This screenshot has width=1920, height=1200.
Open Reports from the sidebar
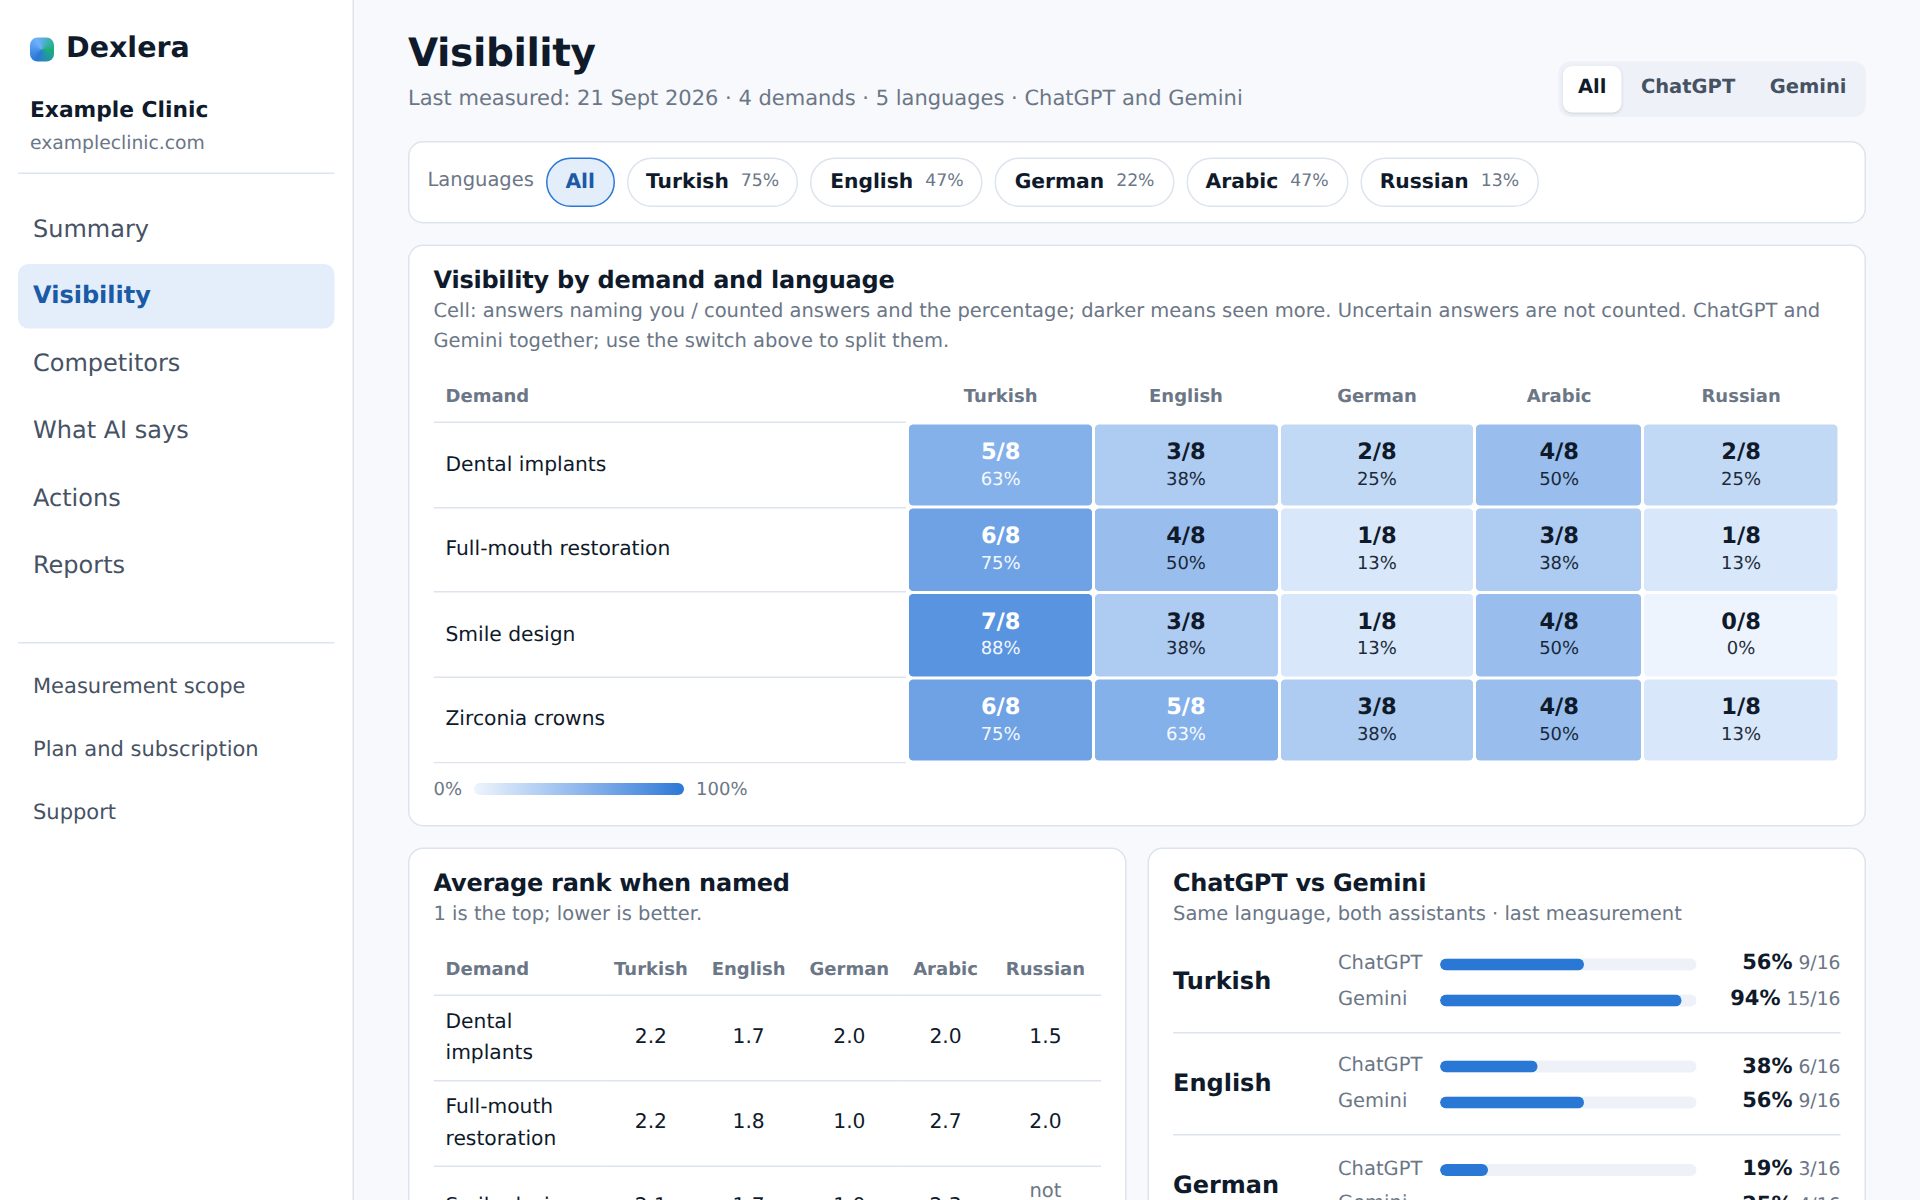176,565
